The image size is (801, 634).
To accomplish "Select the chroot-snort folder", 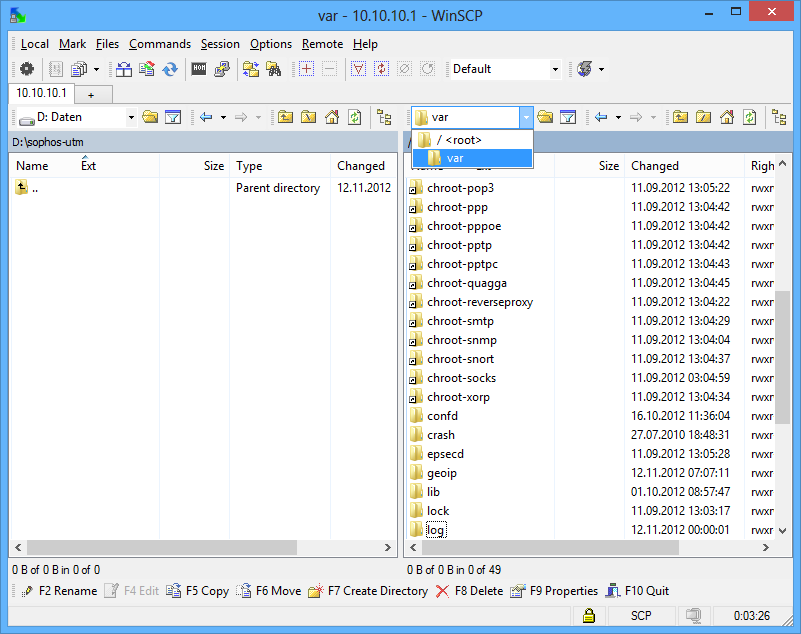I will [460, 359].
